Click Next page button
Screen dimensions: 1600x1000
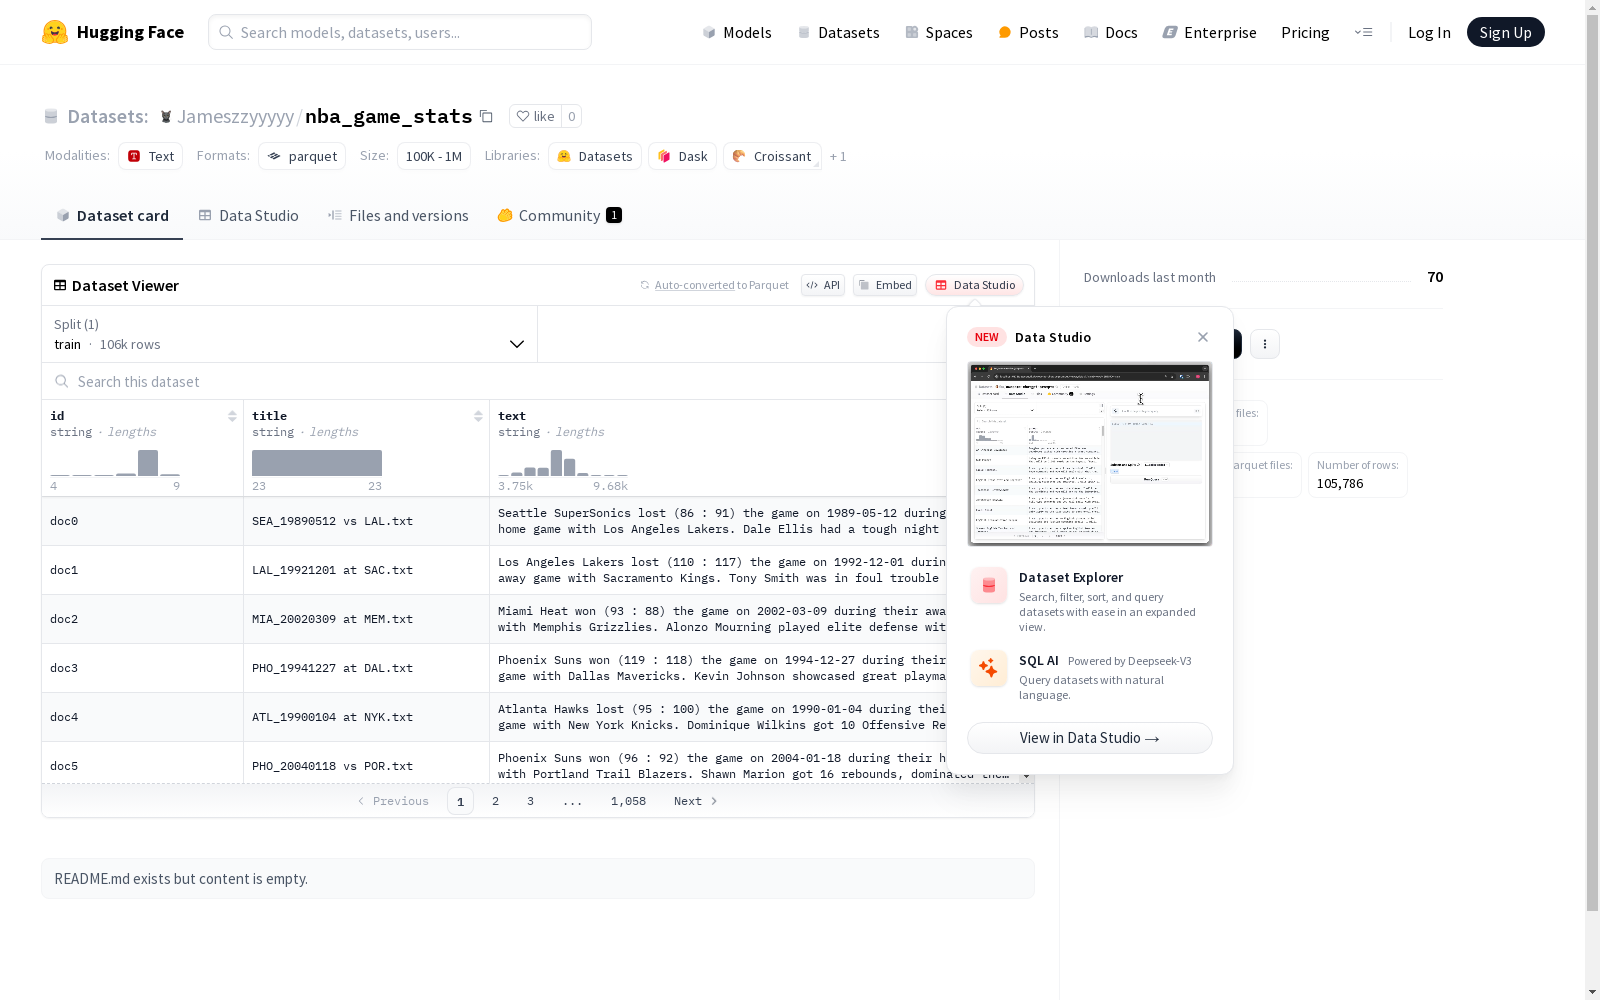[x=696, y=801]
